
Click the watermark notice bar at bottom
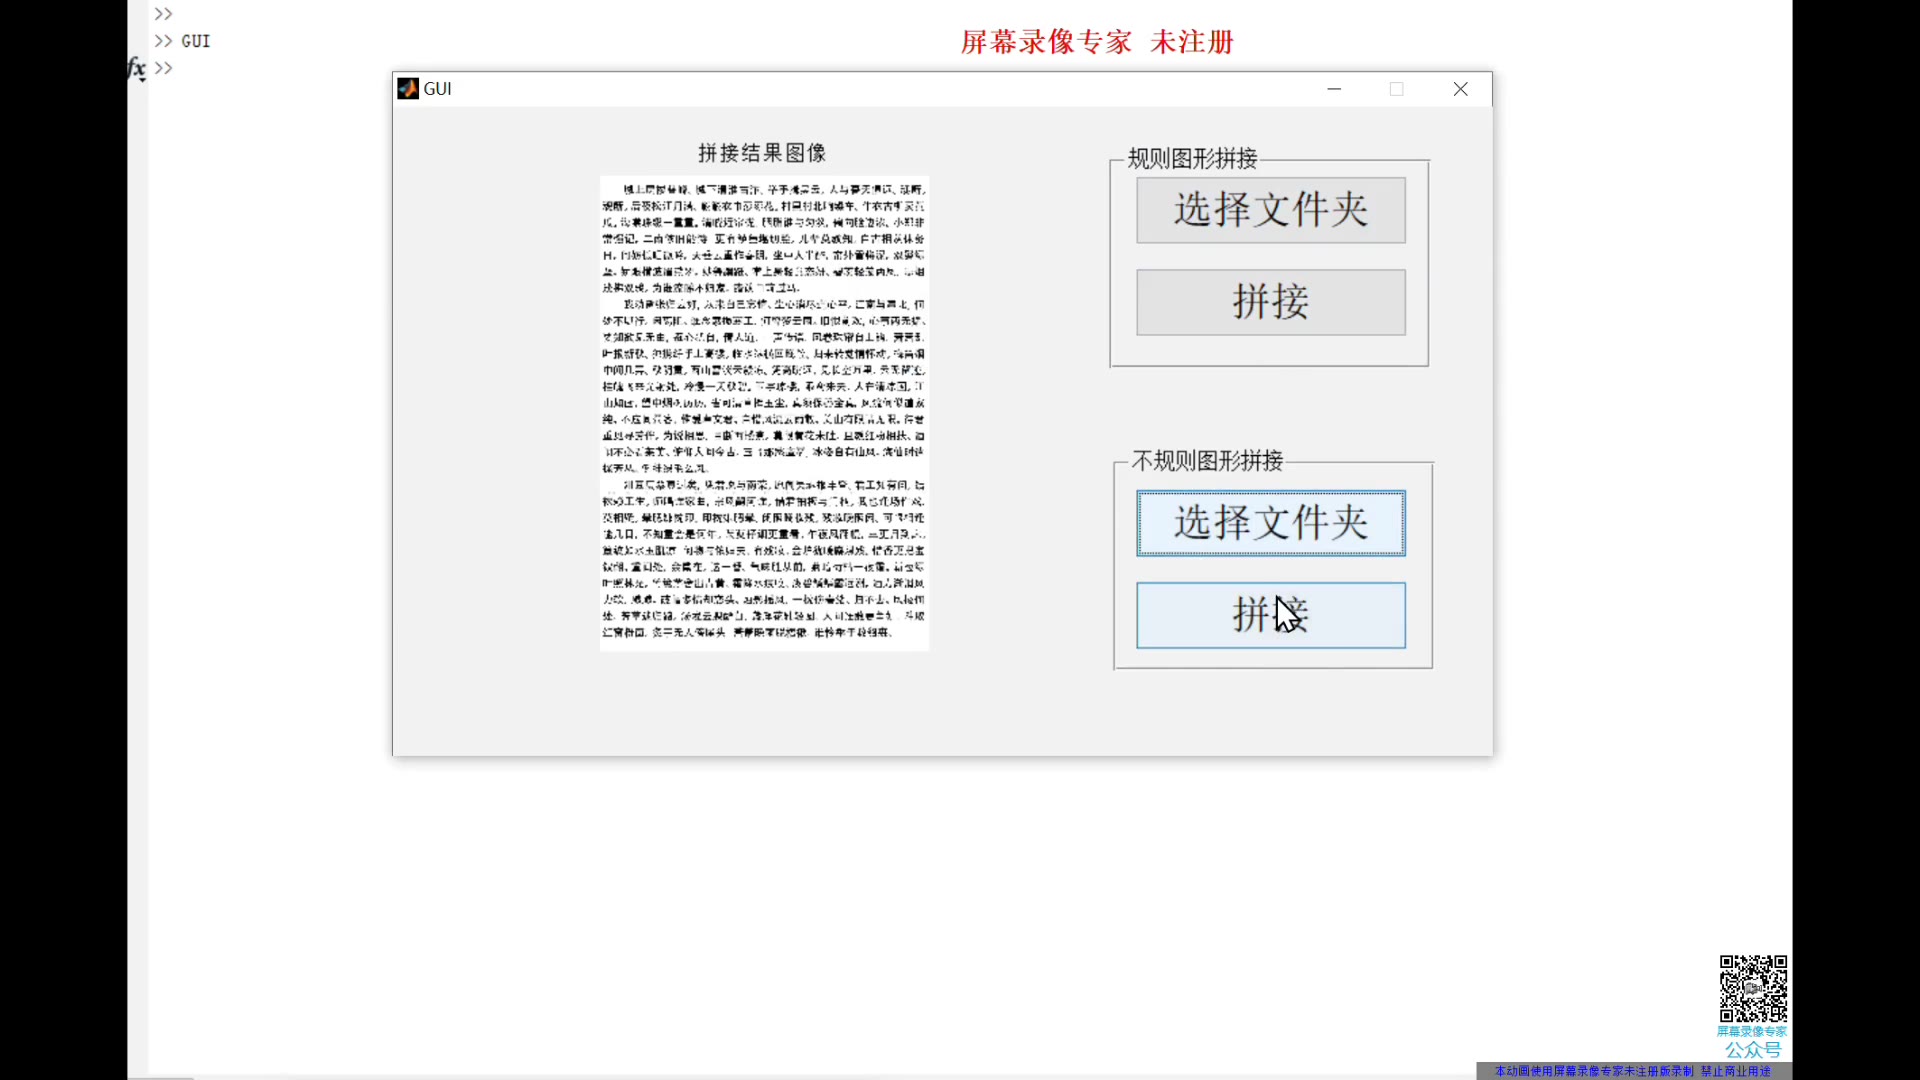coord(1637,1070)
